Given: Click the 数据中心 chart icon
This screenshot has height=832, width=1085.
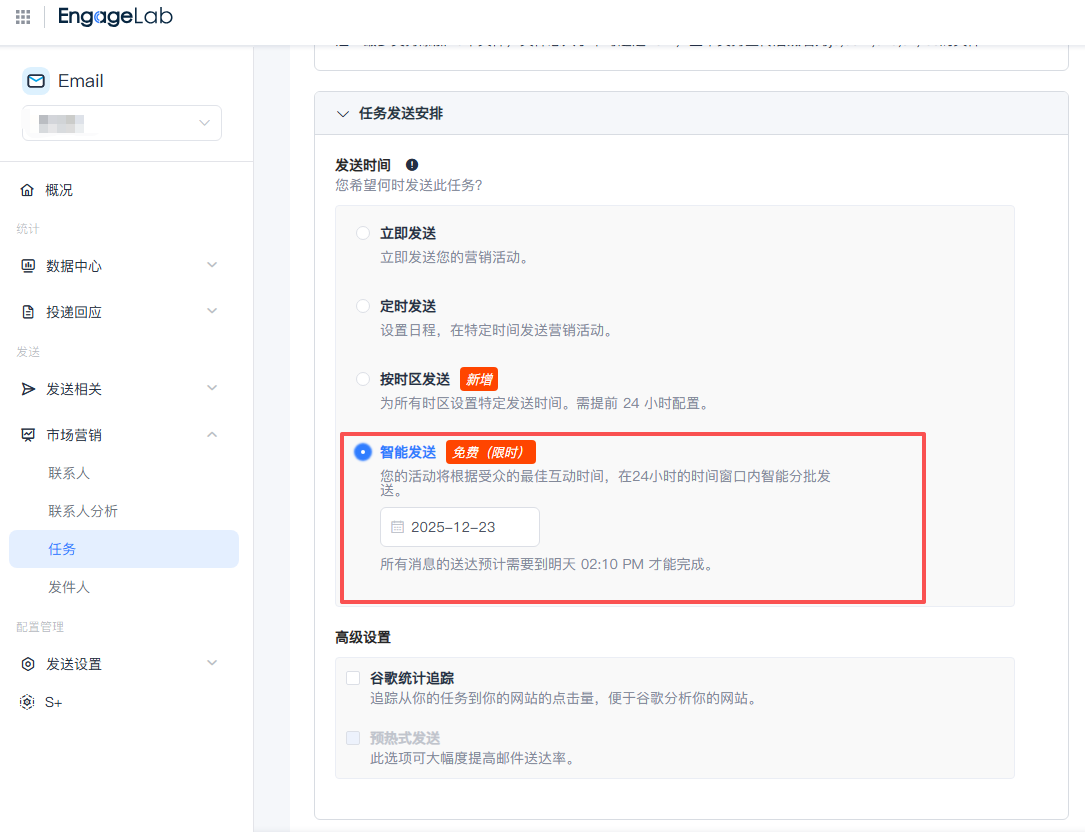Looking at the screenshot, I should [28, 266].
